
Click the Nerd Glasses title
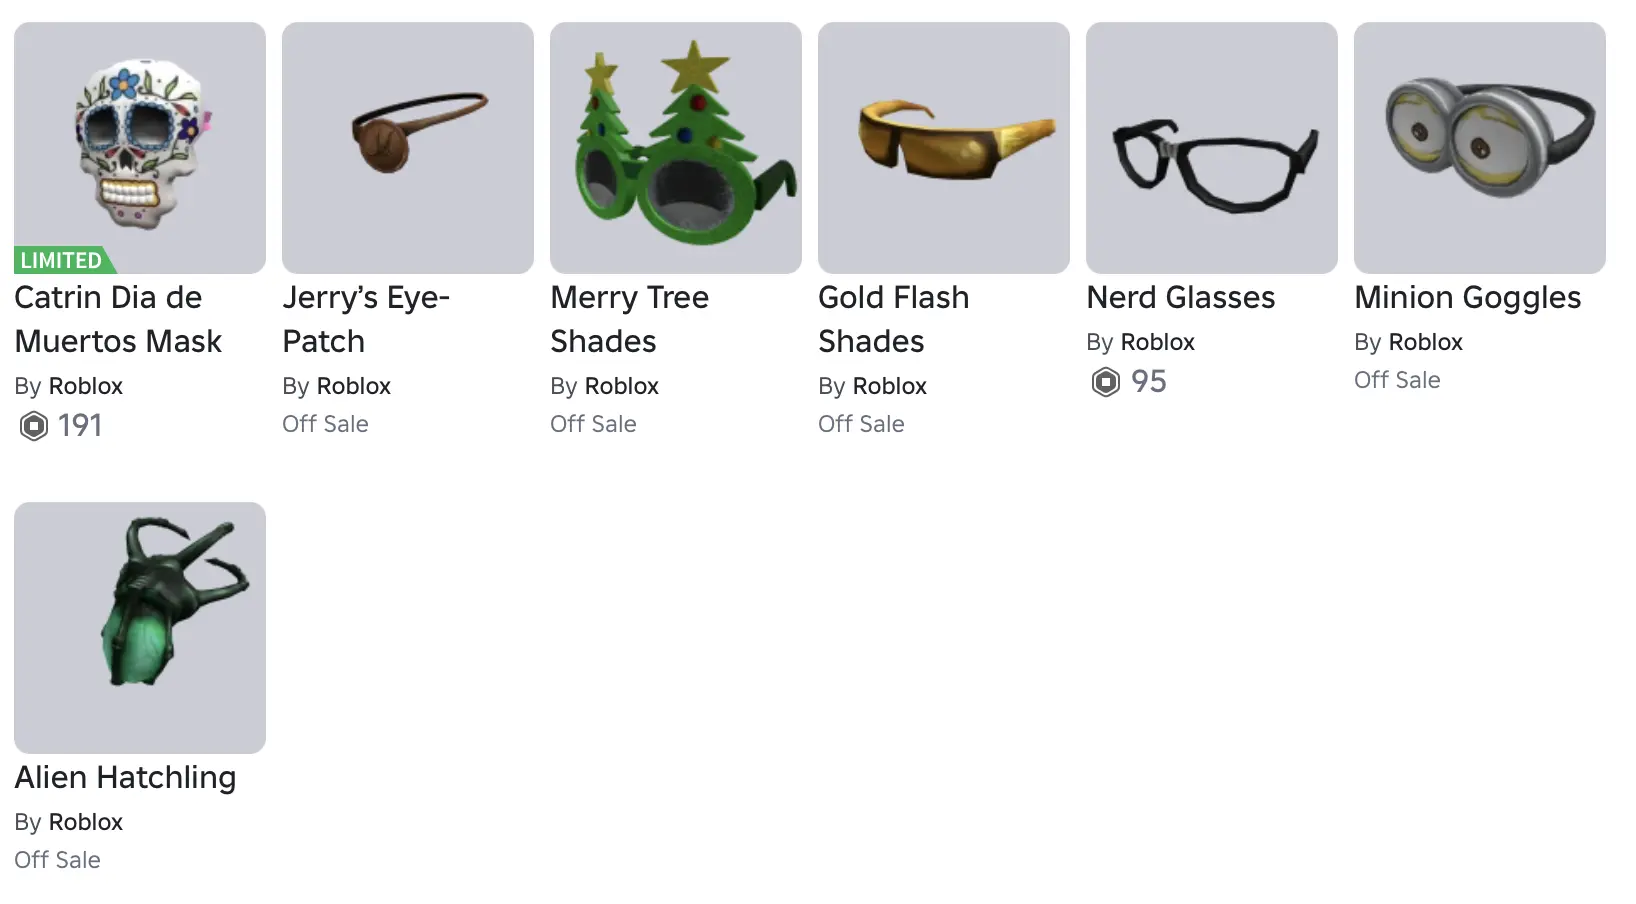[1180, 298]
